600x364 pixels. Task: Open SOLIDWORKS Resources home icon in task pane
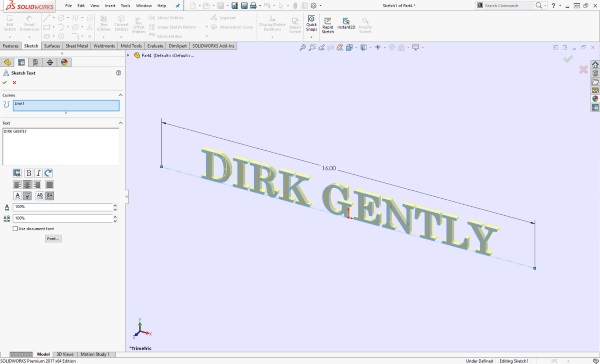pos(595,65)
